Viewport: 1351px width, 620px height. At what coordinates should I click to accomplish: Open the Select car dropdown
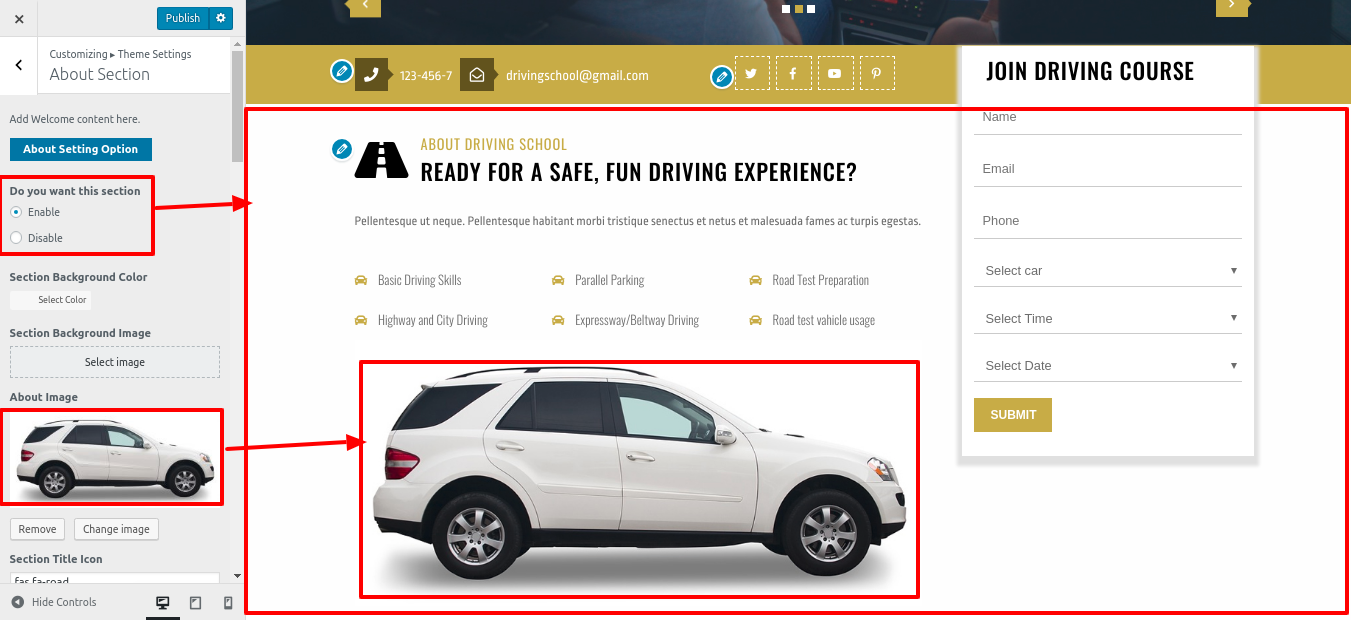click(x=1108, y=271)
